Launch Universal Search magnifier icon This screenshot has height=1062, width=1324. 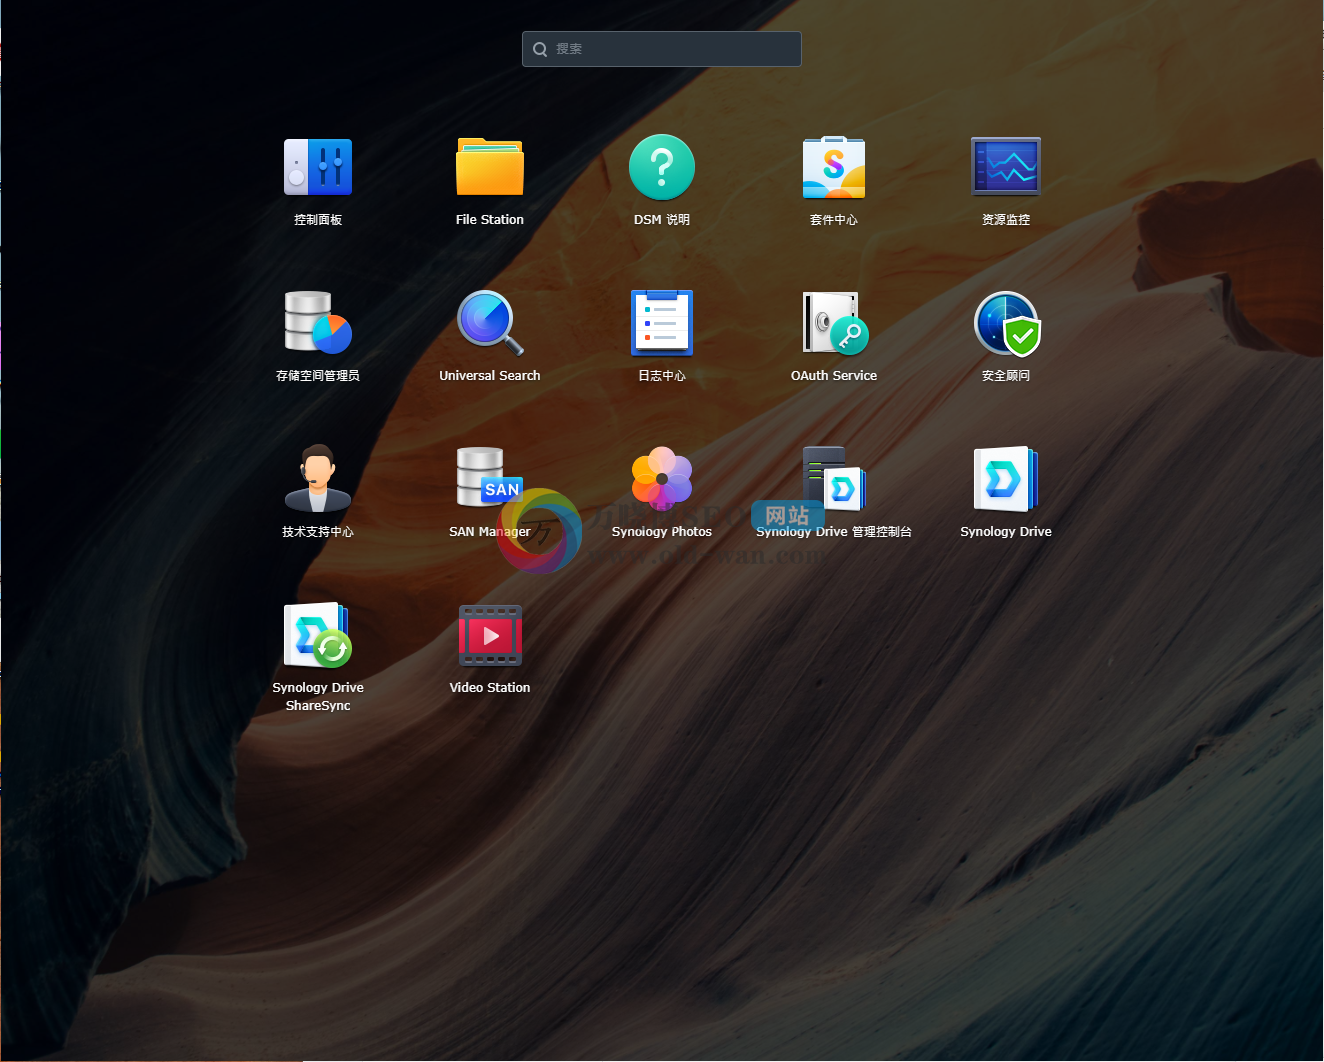click(x=490, y=323)
